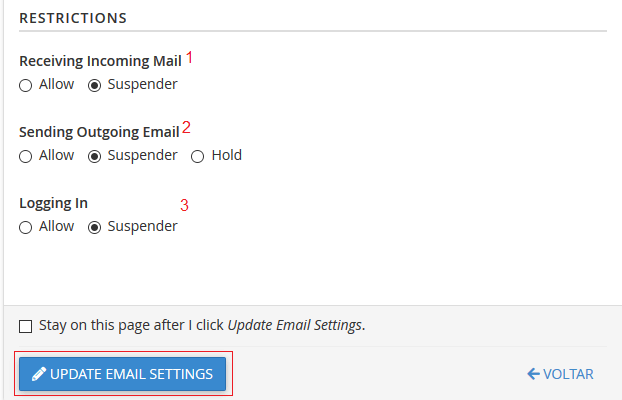Click the Logging In label
Screen dimensions: 622x400
point(53,202)
